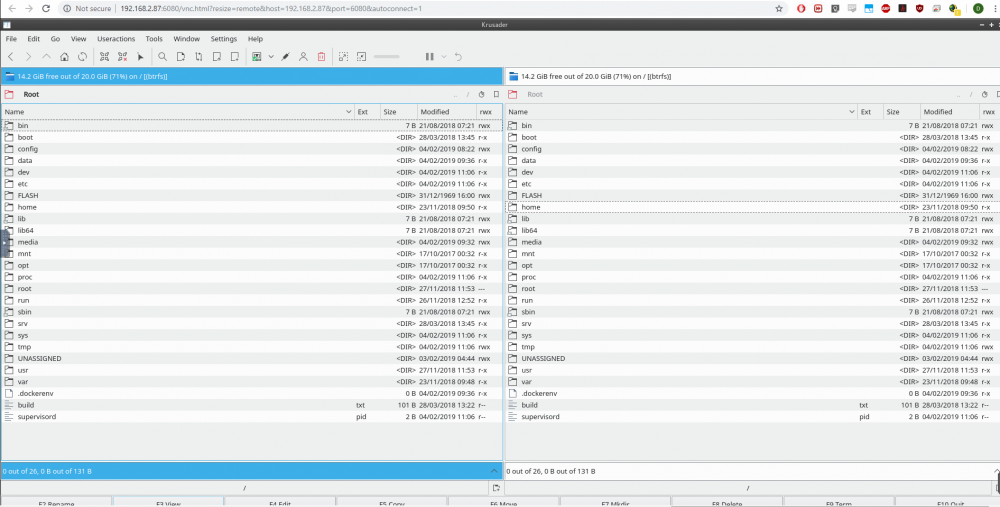Click the pen/plug connection toolbar icon

pyautogui.click(x=285, y=57)
